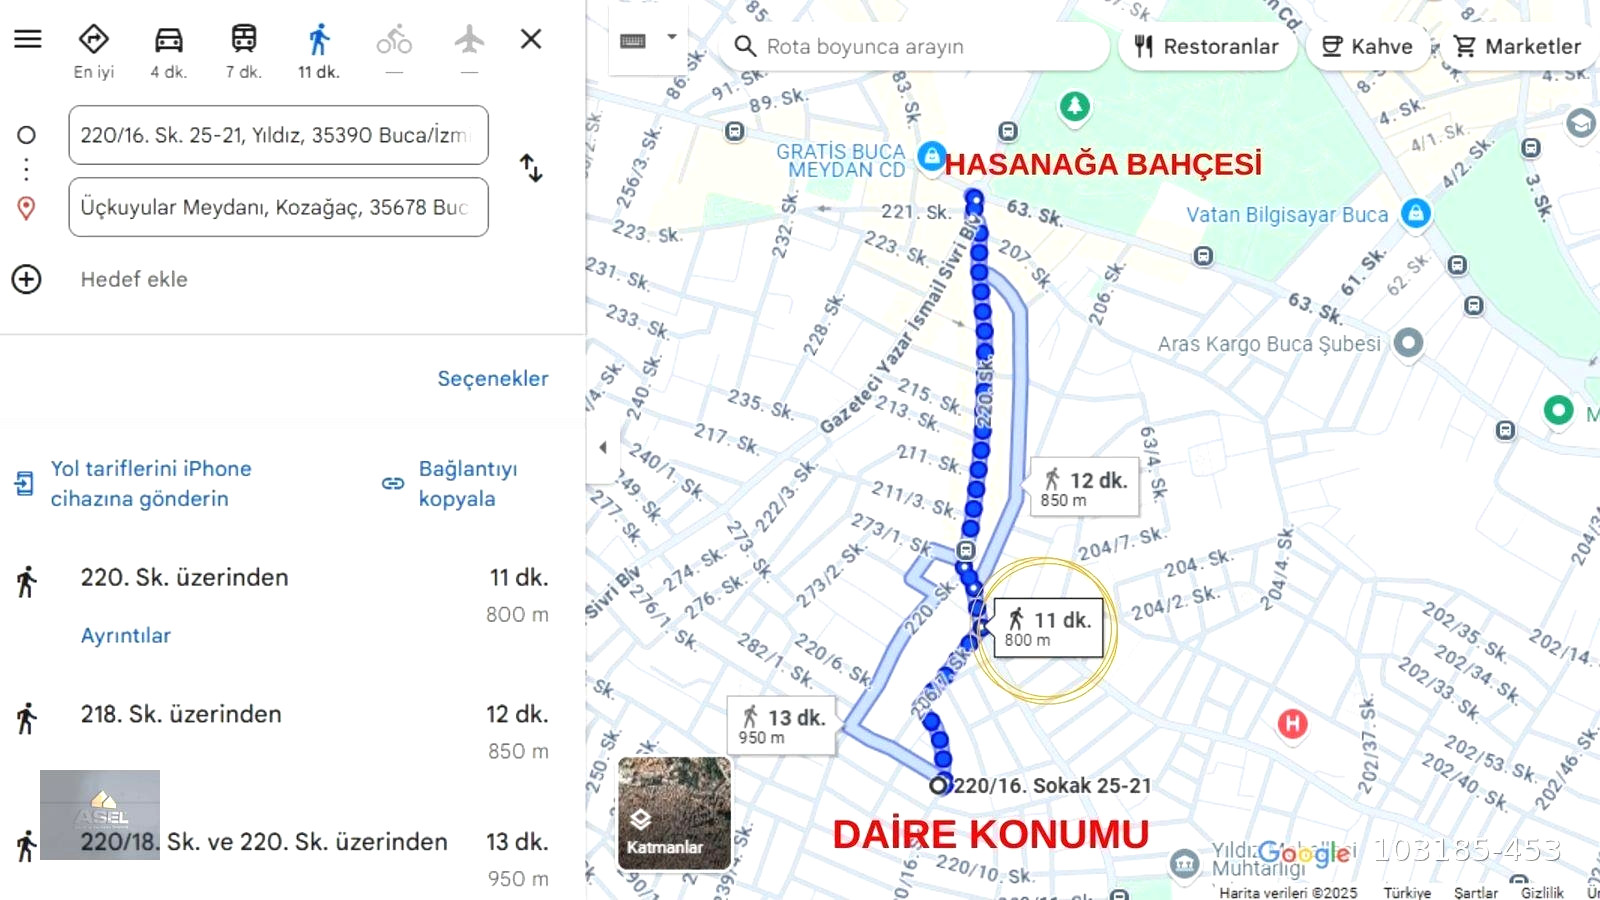The width and height of the screenshot is (1600, 900).
Task: Open the Katmanlar layers thumbnail
Action: (x=674, y=814)
